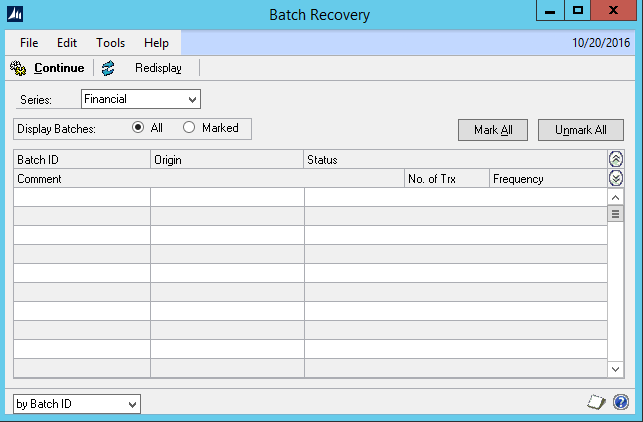Open the blue help question mark icon
This screenshot has height=422, width=643.
pos(621,402)
